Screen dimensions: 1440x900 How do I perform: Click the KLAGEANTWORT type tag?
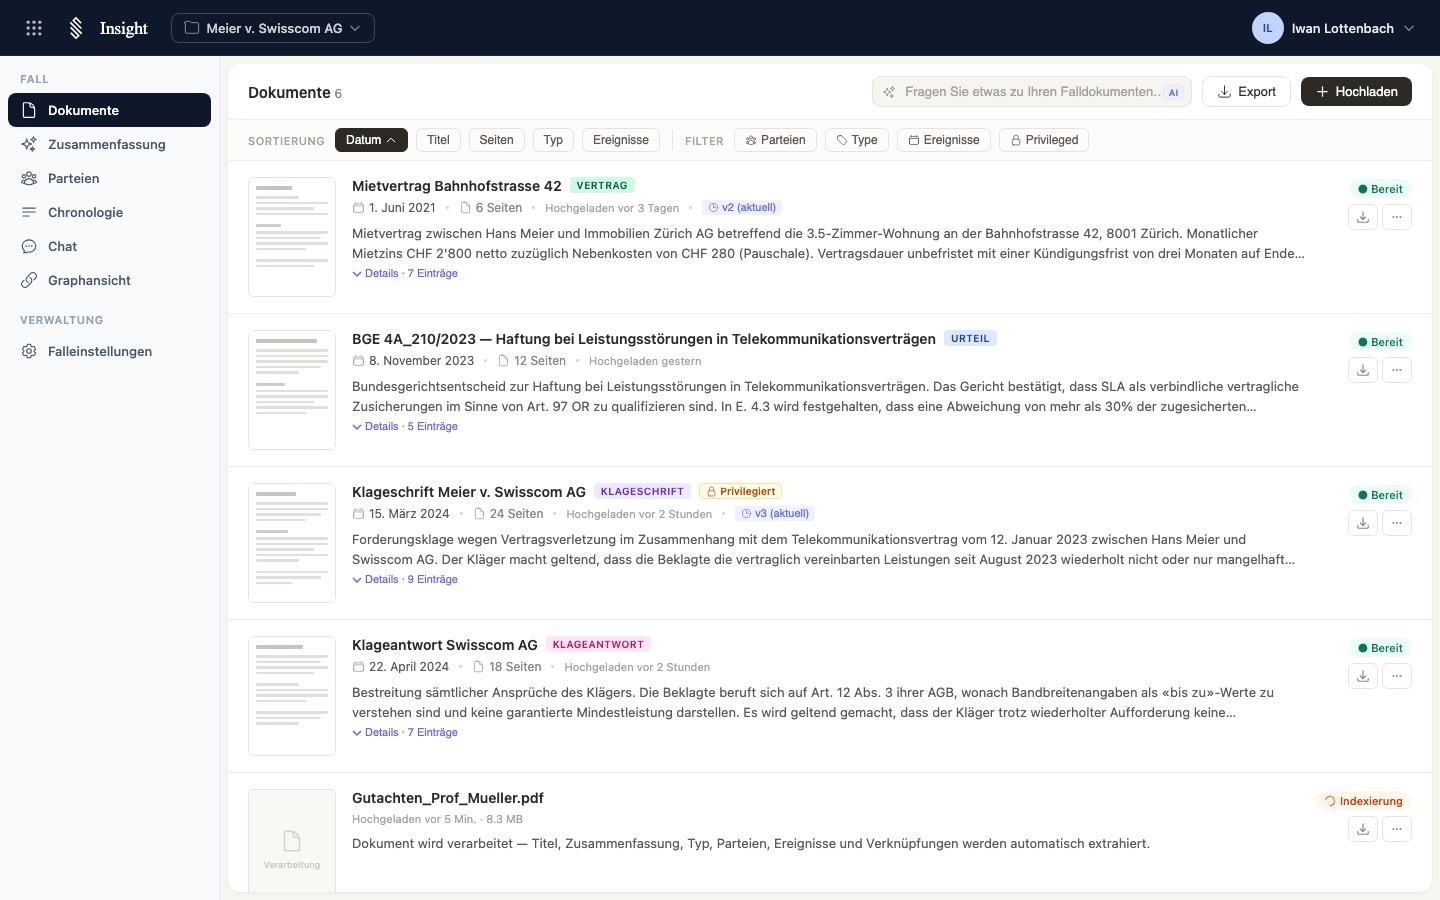pyautogui.click(x=598, y=645)
